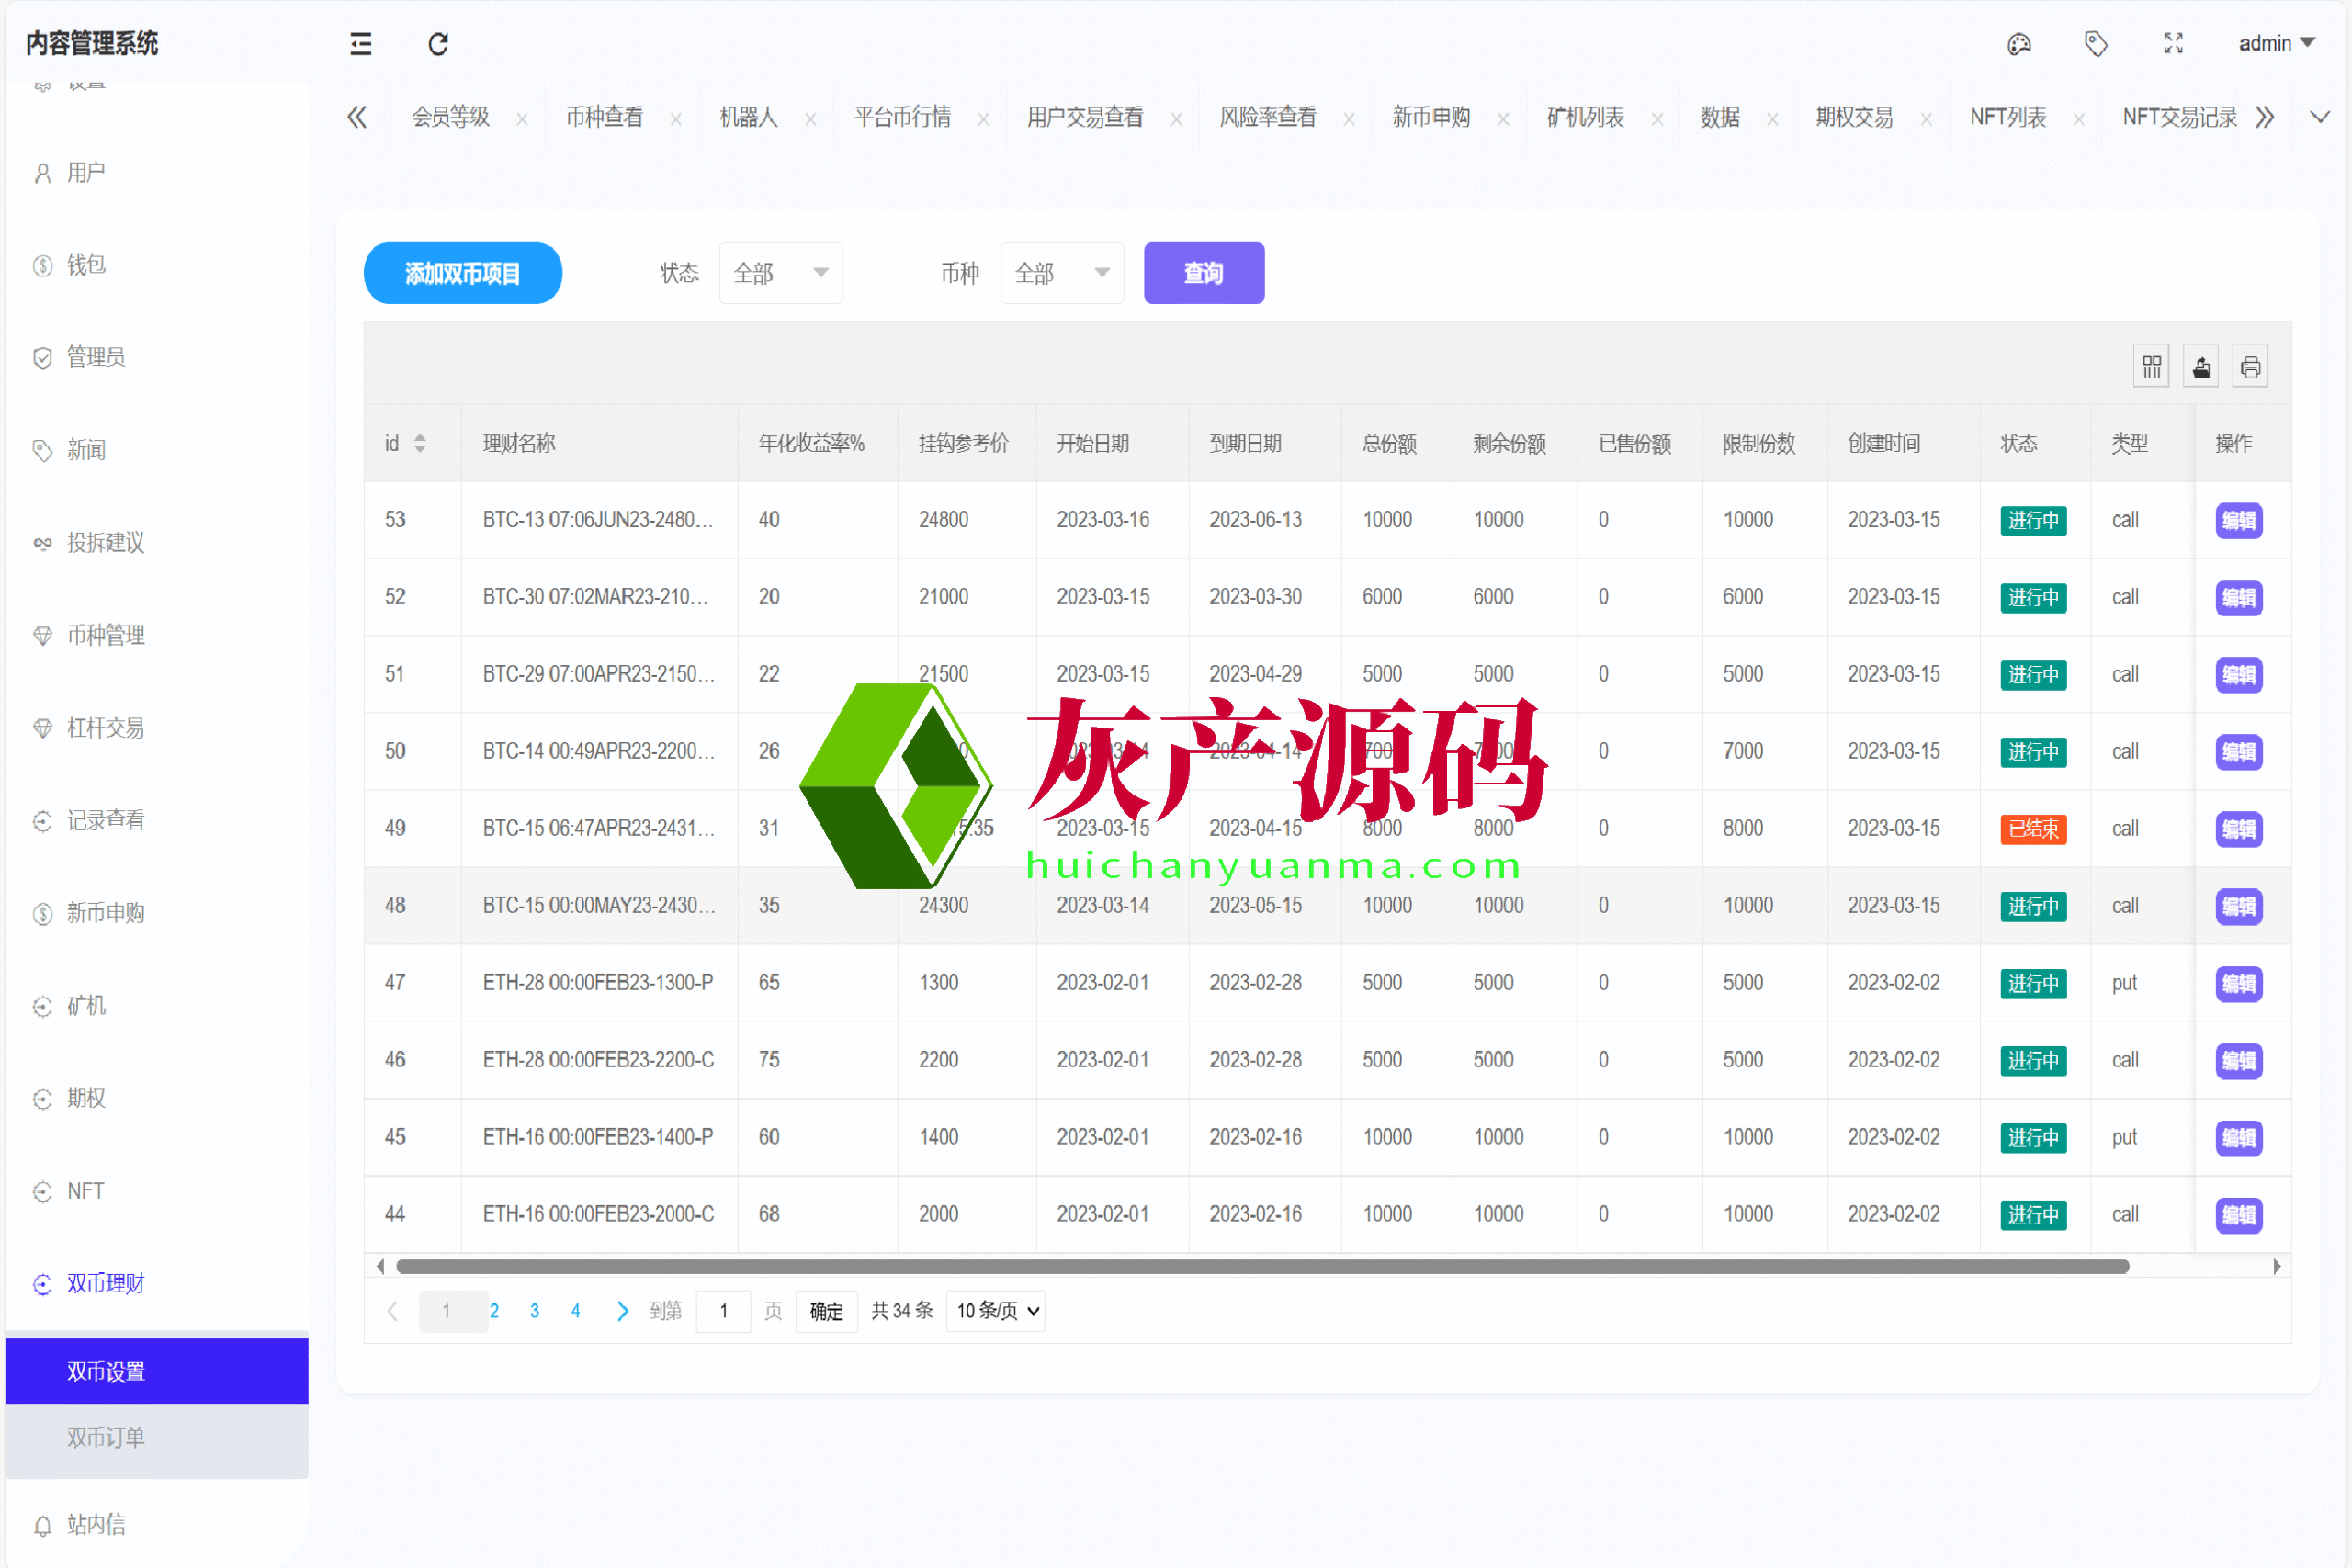
Task: Expand the admin user menu
Action: coord(2276,44)
